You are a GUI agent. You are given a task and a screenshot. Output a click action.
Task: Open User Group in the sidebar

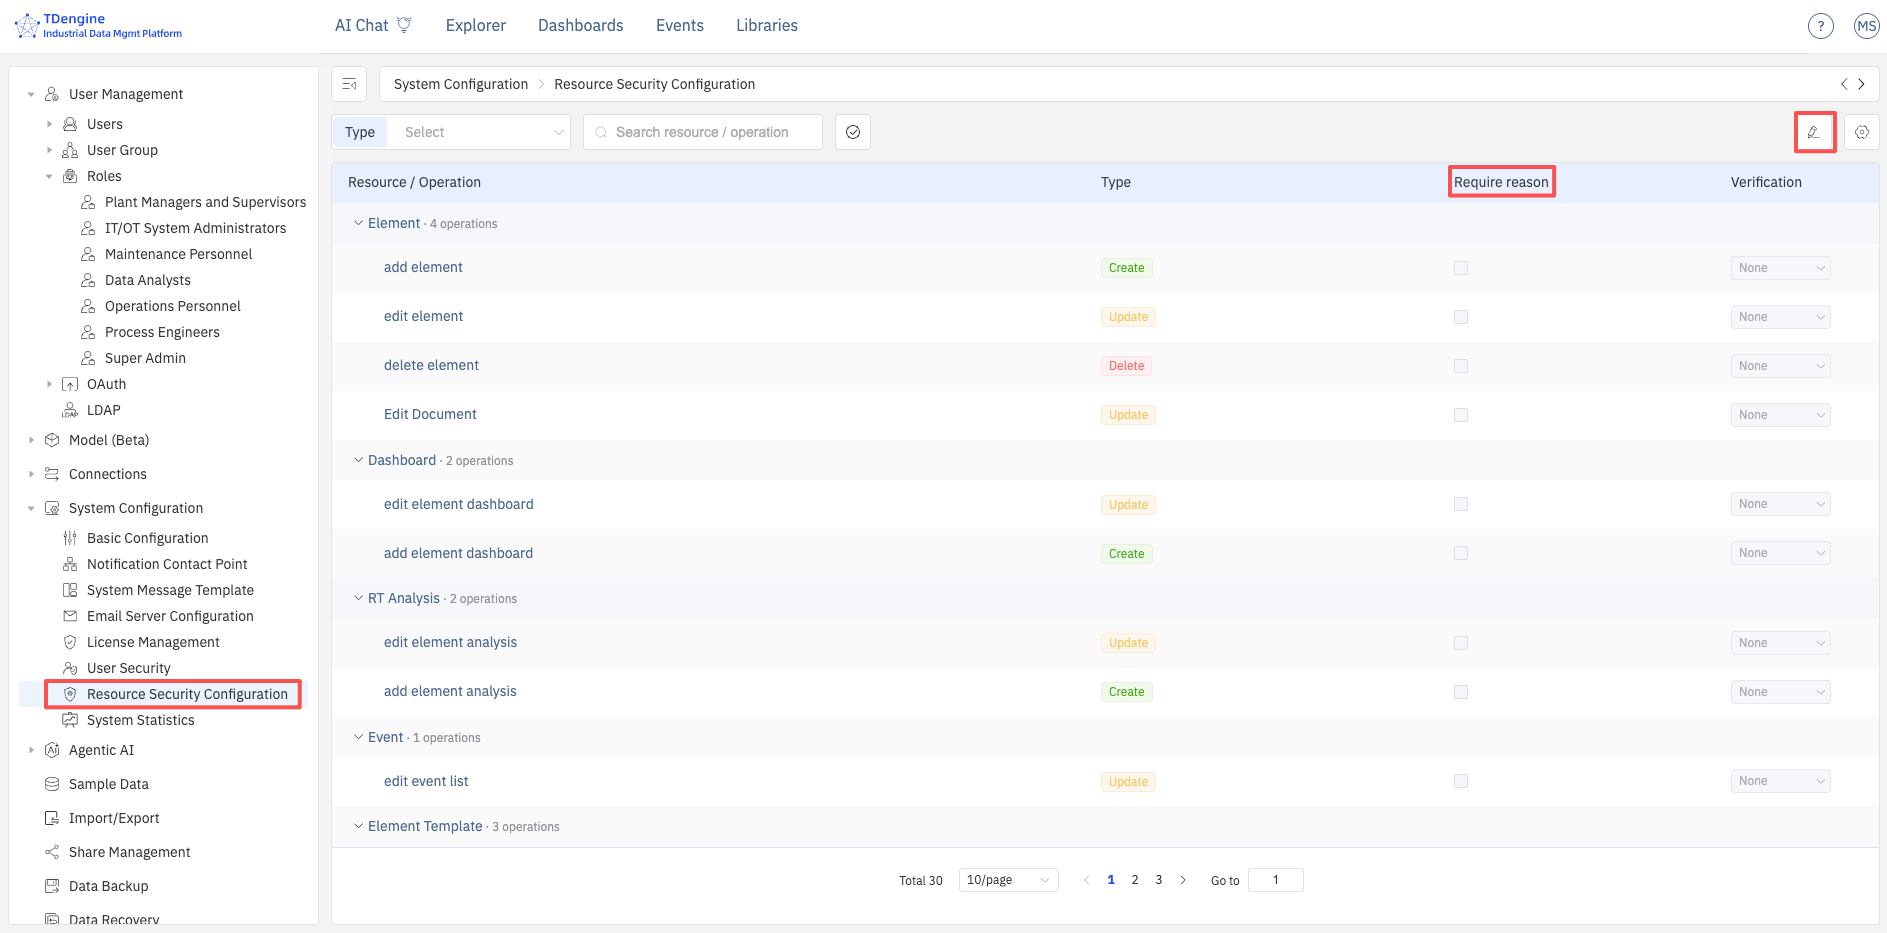pos(122,150)
